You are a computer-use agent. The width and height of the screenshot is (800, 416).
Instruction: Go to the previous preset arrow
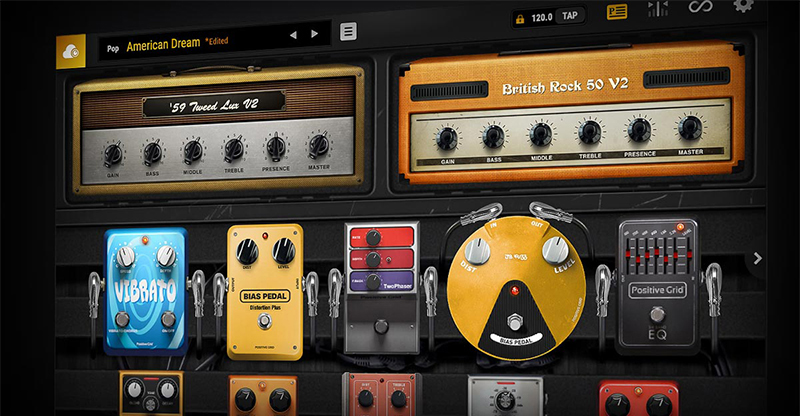point(293,35)
